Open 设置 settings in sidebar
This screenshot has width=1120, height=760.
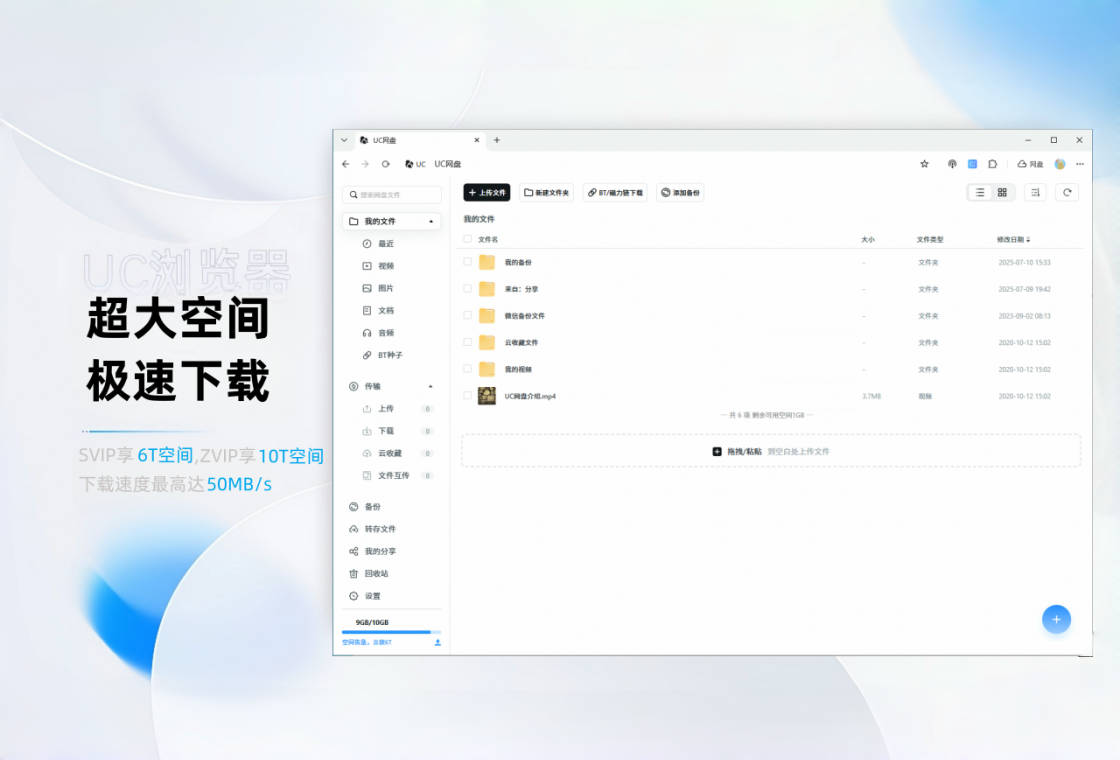point(372,596)
